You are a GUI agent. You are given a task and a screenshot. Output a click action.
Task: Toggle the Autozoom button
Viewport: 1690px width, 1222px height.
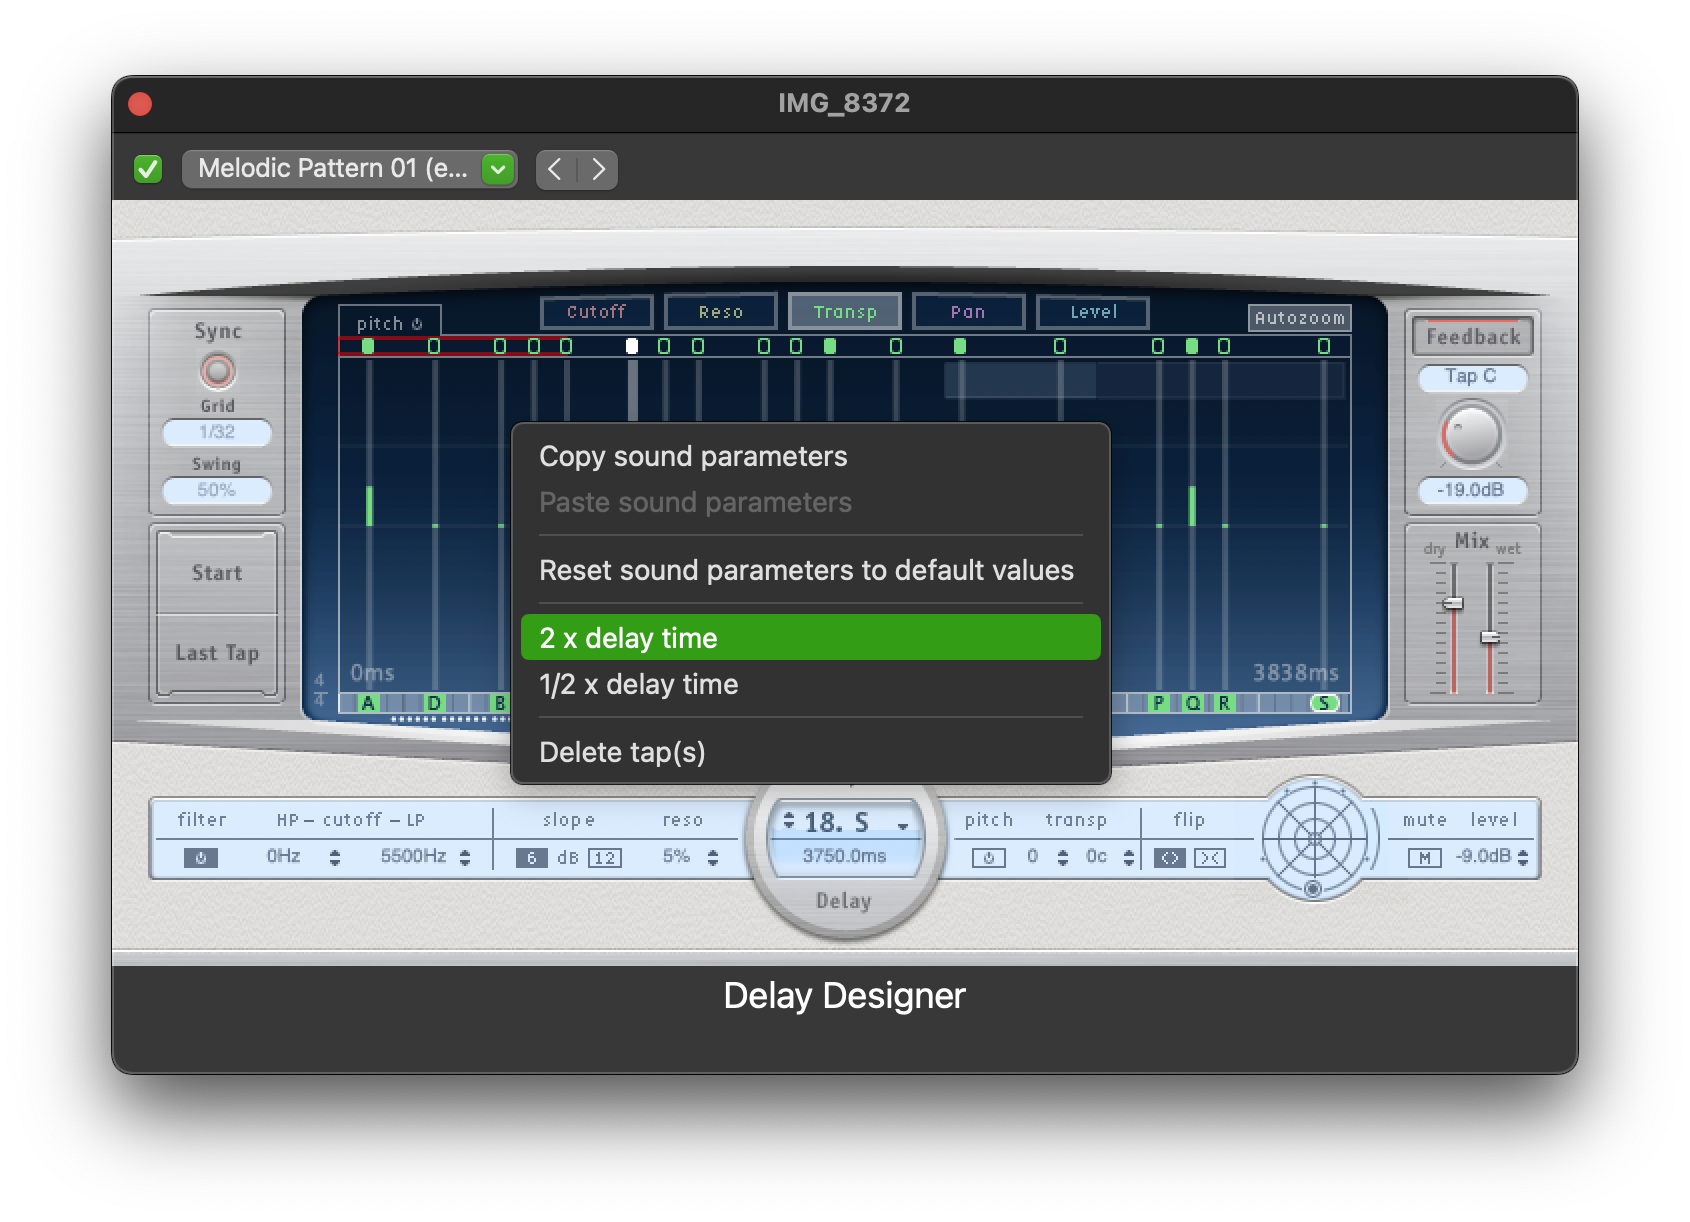click(1300, 318)
